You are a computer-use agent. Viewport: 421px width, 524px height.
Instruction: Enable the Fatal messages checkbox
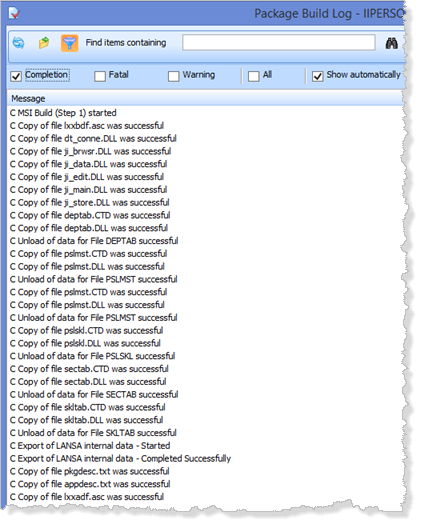[x=100, y=76]
